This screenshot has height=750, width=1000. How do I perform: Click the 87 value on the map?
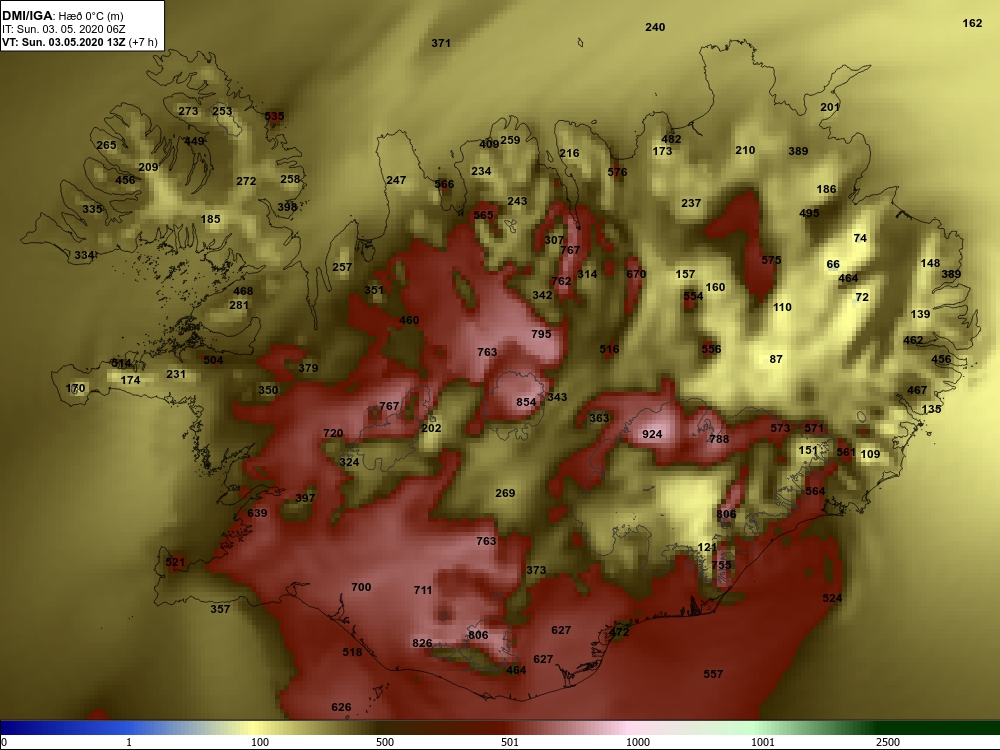pos(776,359)
